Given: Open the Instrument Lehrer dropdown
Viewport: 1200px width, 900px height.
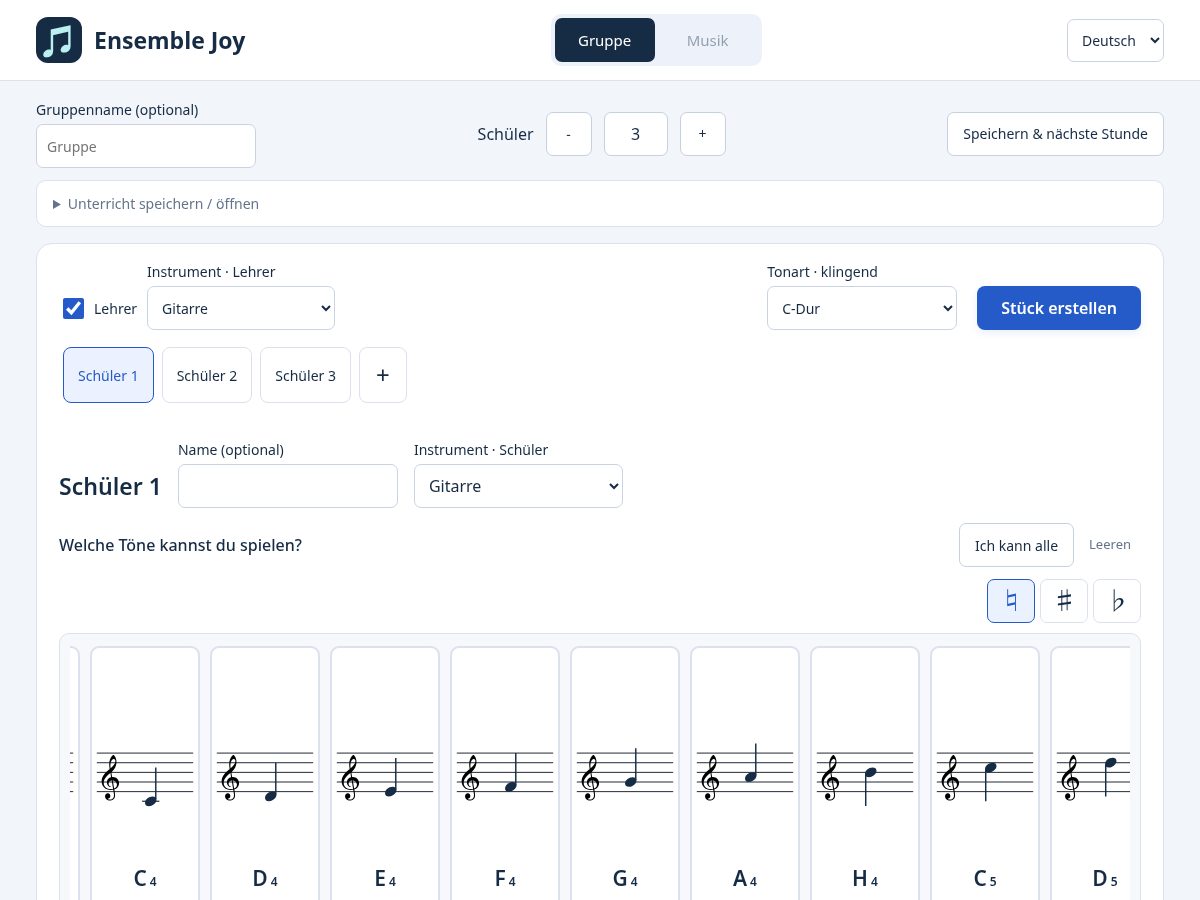Looking at the screenshot, I should [241, 308].
